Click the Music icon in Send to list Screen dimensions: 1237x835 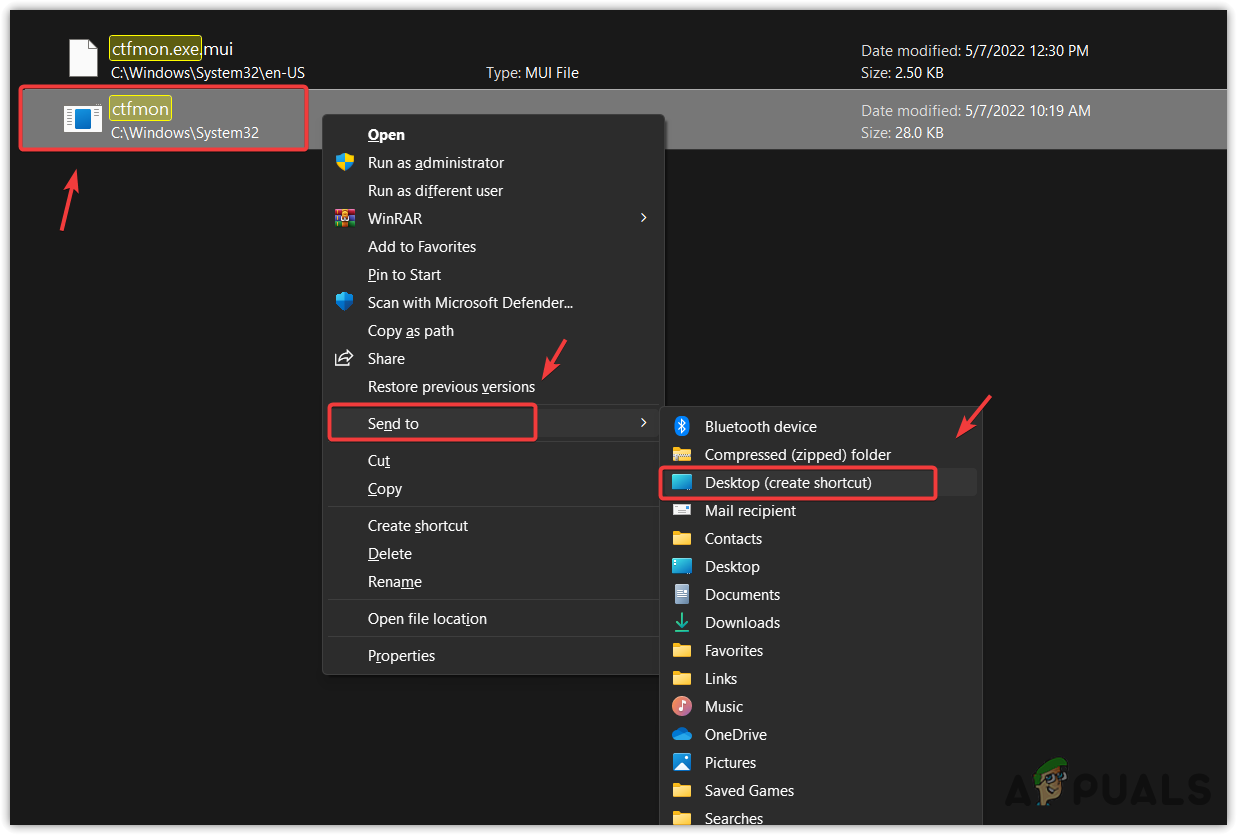pos(681,706)
